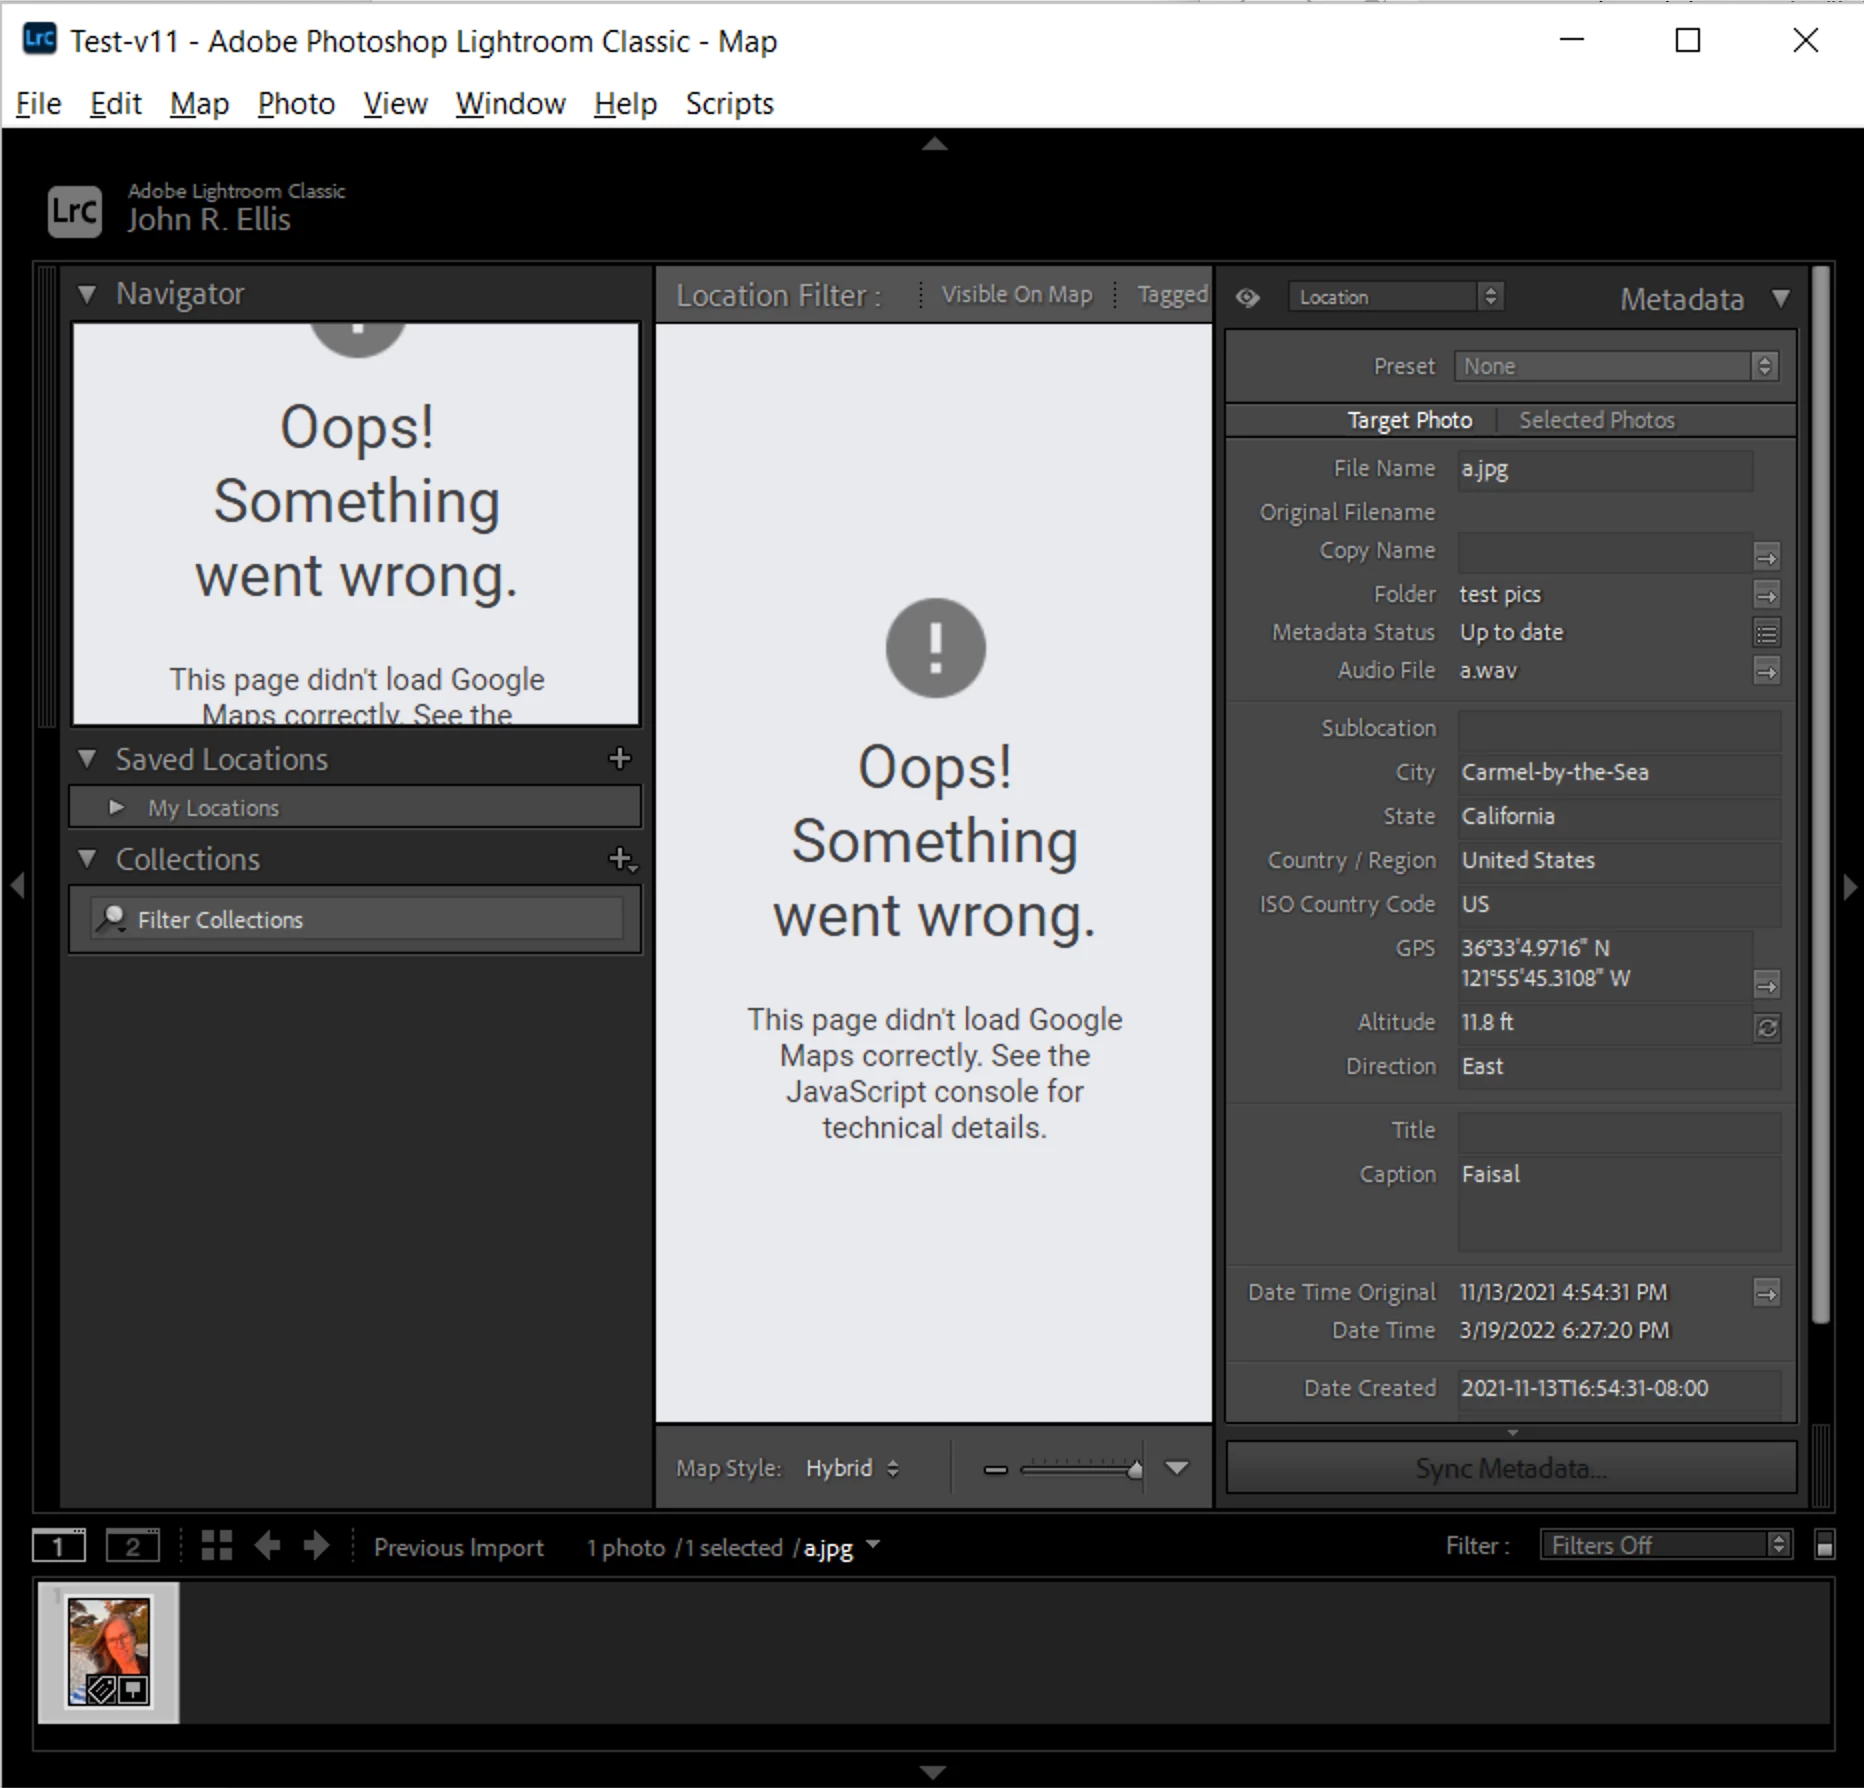Click the Metadata Status list icon
The image size is (1864, 1788).
1767,634
